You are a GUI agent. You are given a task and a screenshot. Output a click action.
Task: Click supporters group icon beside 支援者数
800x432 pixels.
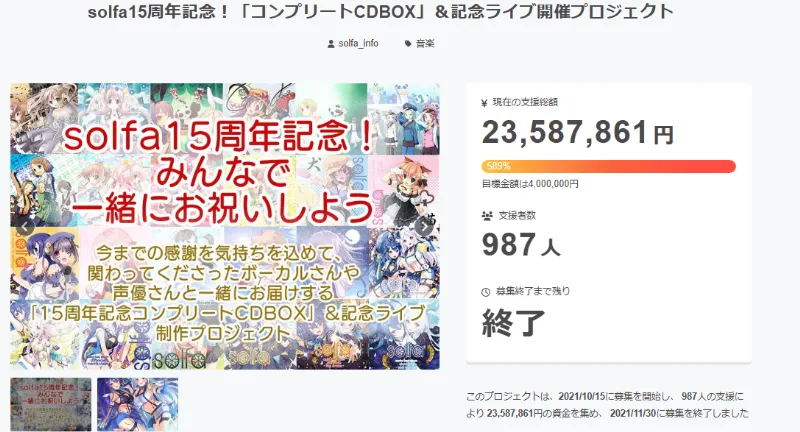[x=487, y=216]
